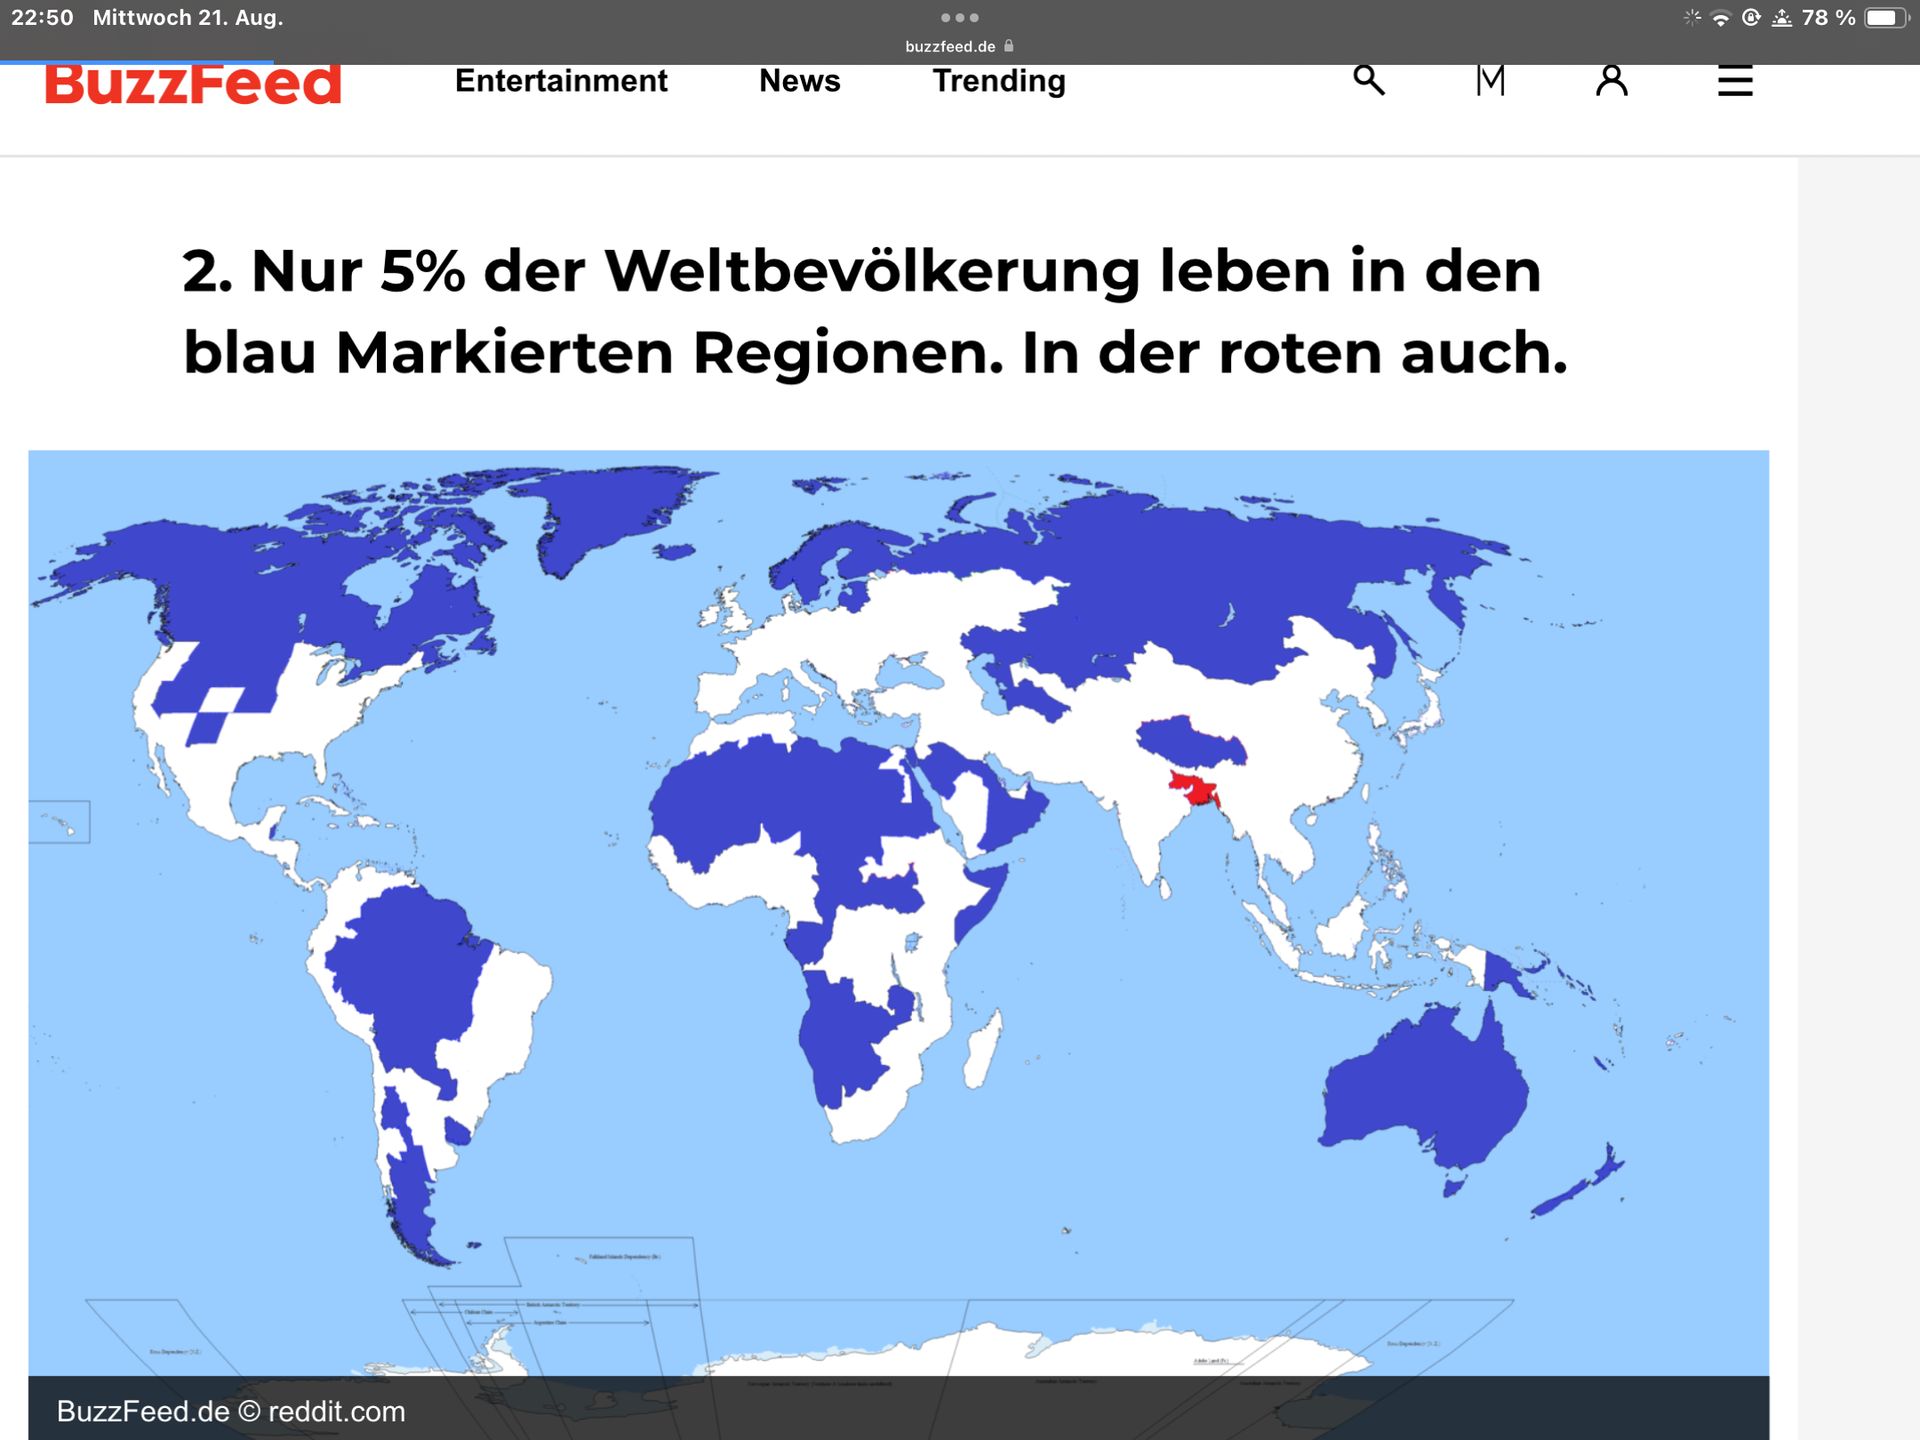Tap the rotation lock status icon

[x=1751, y=18]
